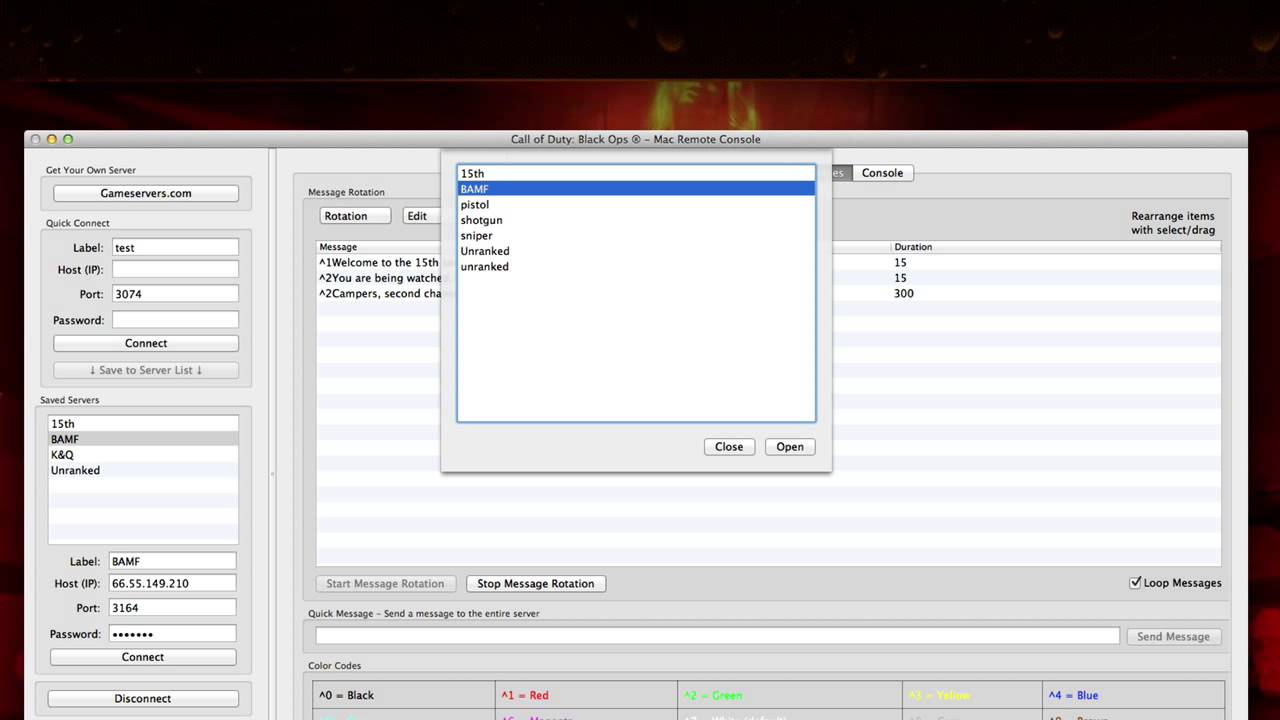Select Unranked in Saved Servers list

[76, 470]
